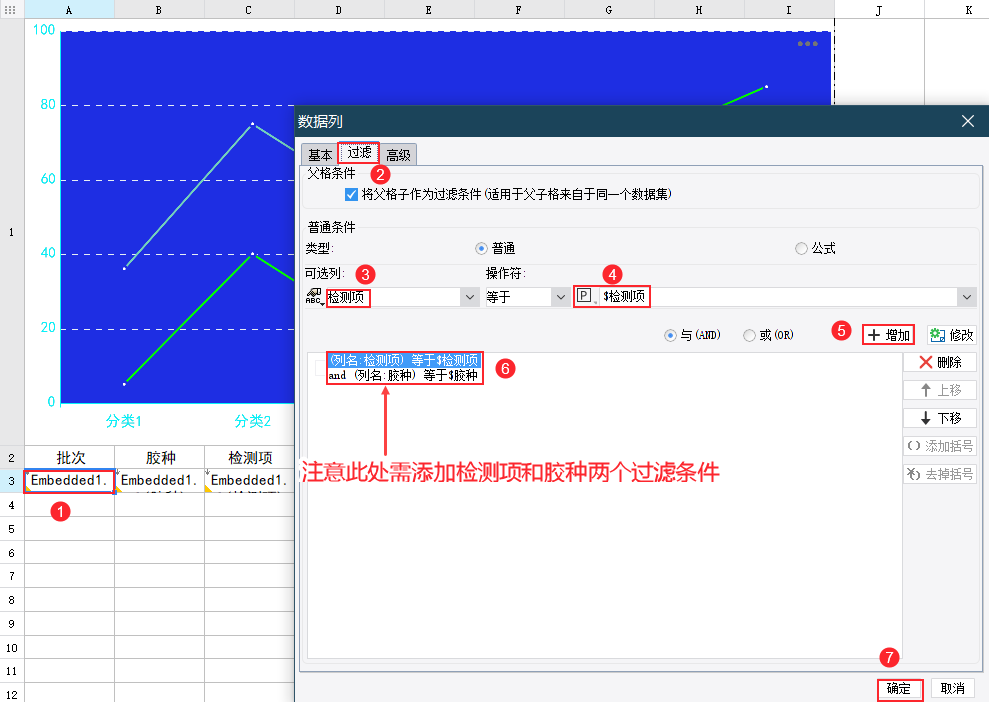Click column header B
This screenshot has width=989, height=702.
(159, 9)
